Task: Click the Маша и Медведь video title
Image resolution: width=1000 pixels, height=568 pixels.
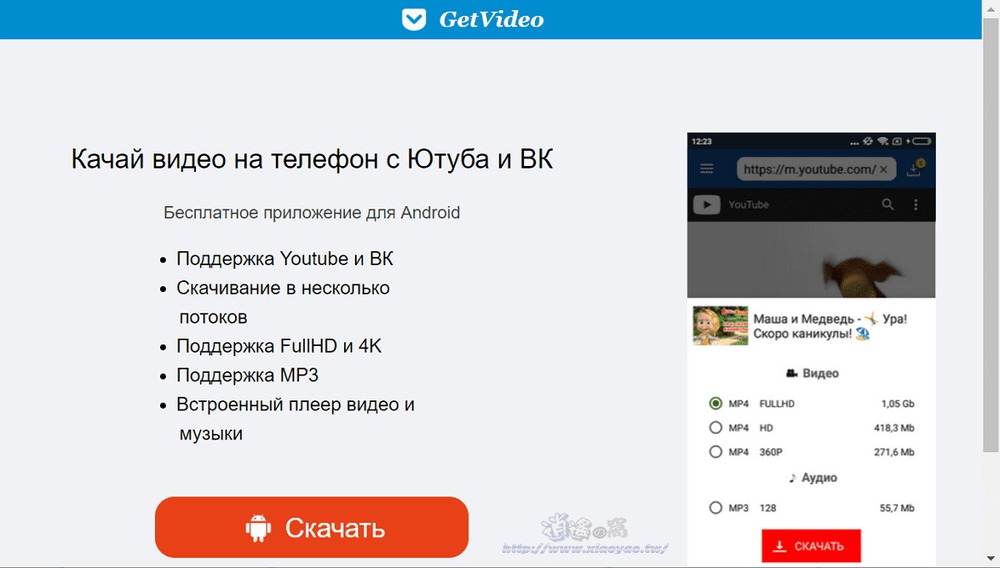Action: 829,326
